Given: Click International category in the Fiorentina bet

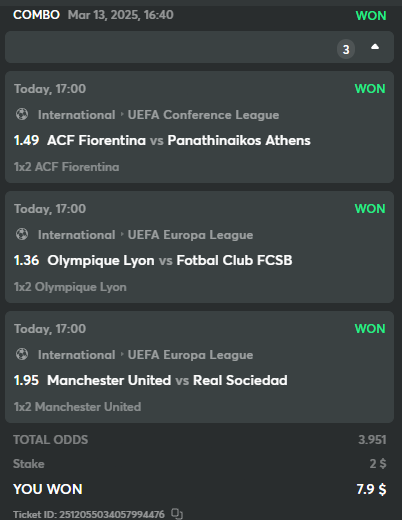Looking at the screenshot, I should [77, 115].
